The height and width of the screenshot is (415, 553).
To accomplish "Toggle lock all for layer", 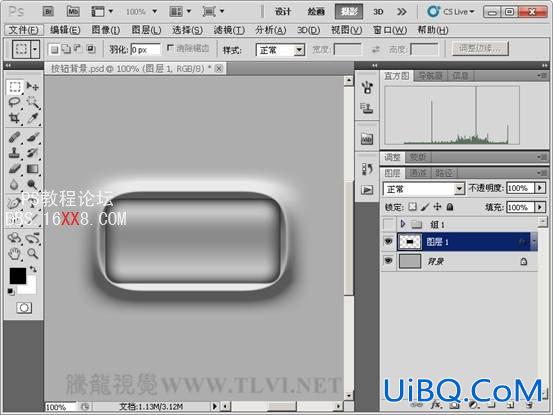I will tap(450, 207).
